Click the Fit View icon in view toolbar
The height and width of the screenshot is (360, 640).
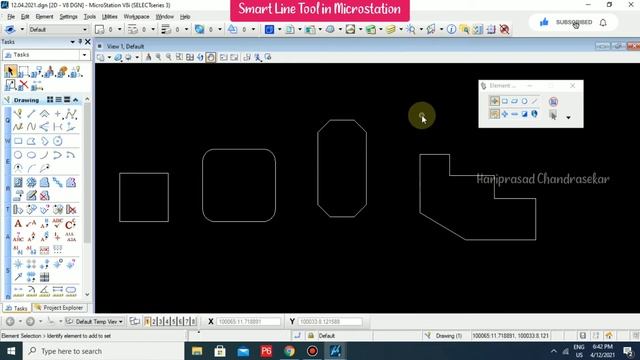190,58
